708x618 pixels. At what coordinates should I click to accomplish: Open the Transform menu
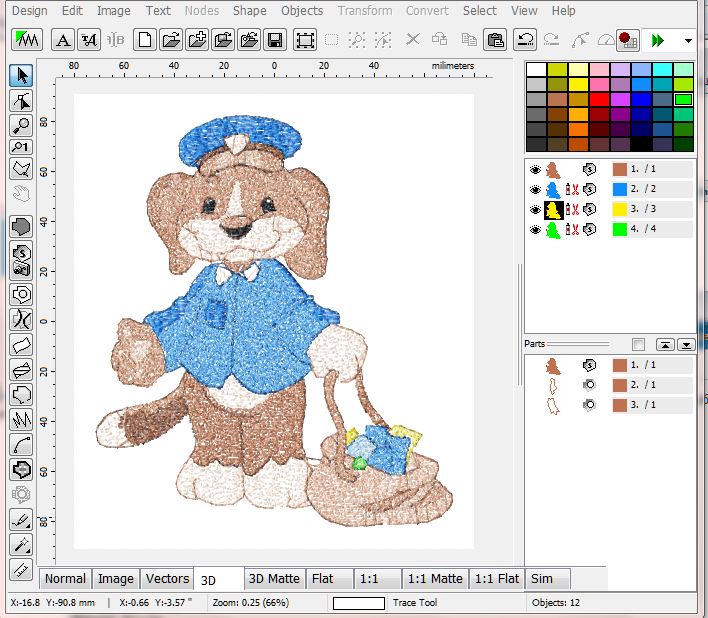point(364,10)
